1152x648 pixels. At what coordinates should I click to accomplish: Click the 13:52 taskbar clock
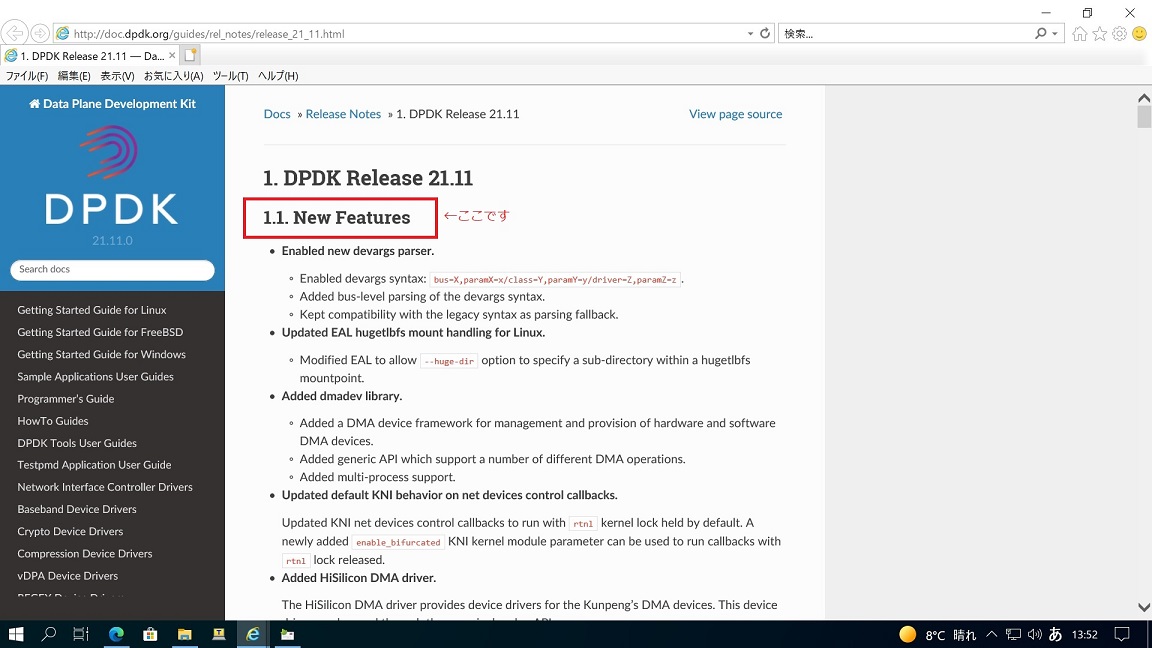[1084, 635]
